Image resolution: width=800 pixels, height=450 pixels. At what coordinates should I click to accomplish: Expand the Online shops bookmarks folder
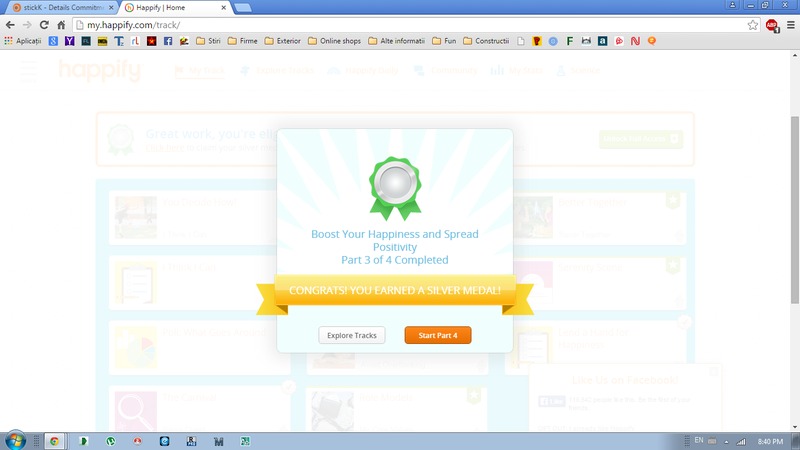click(334, 41)
